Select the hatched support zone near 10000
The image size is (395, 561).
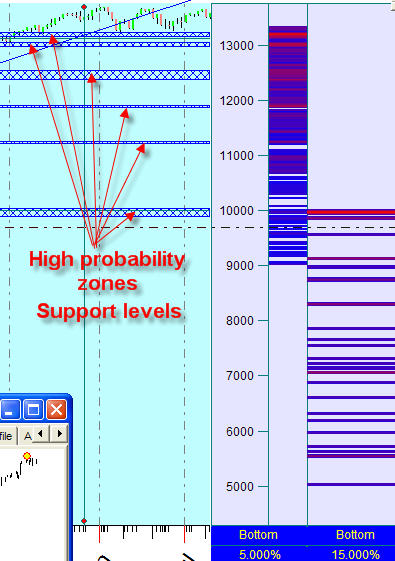click(105, 213)
